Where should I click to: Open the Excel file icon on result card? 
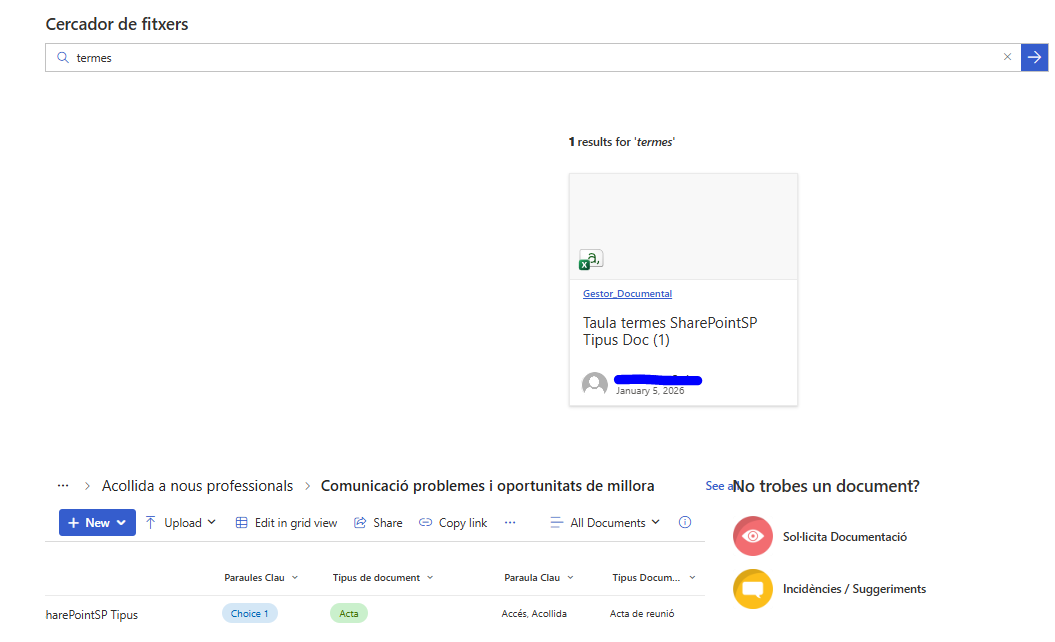(591, 260)
